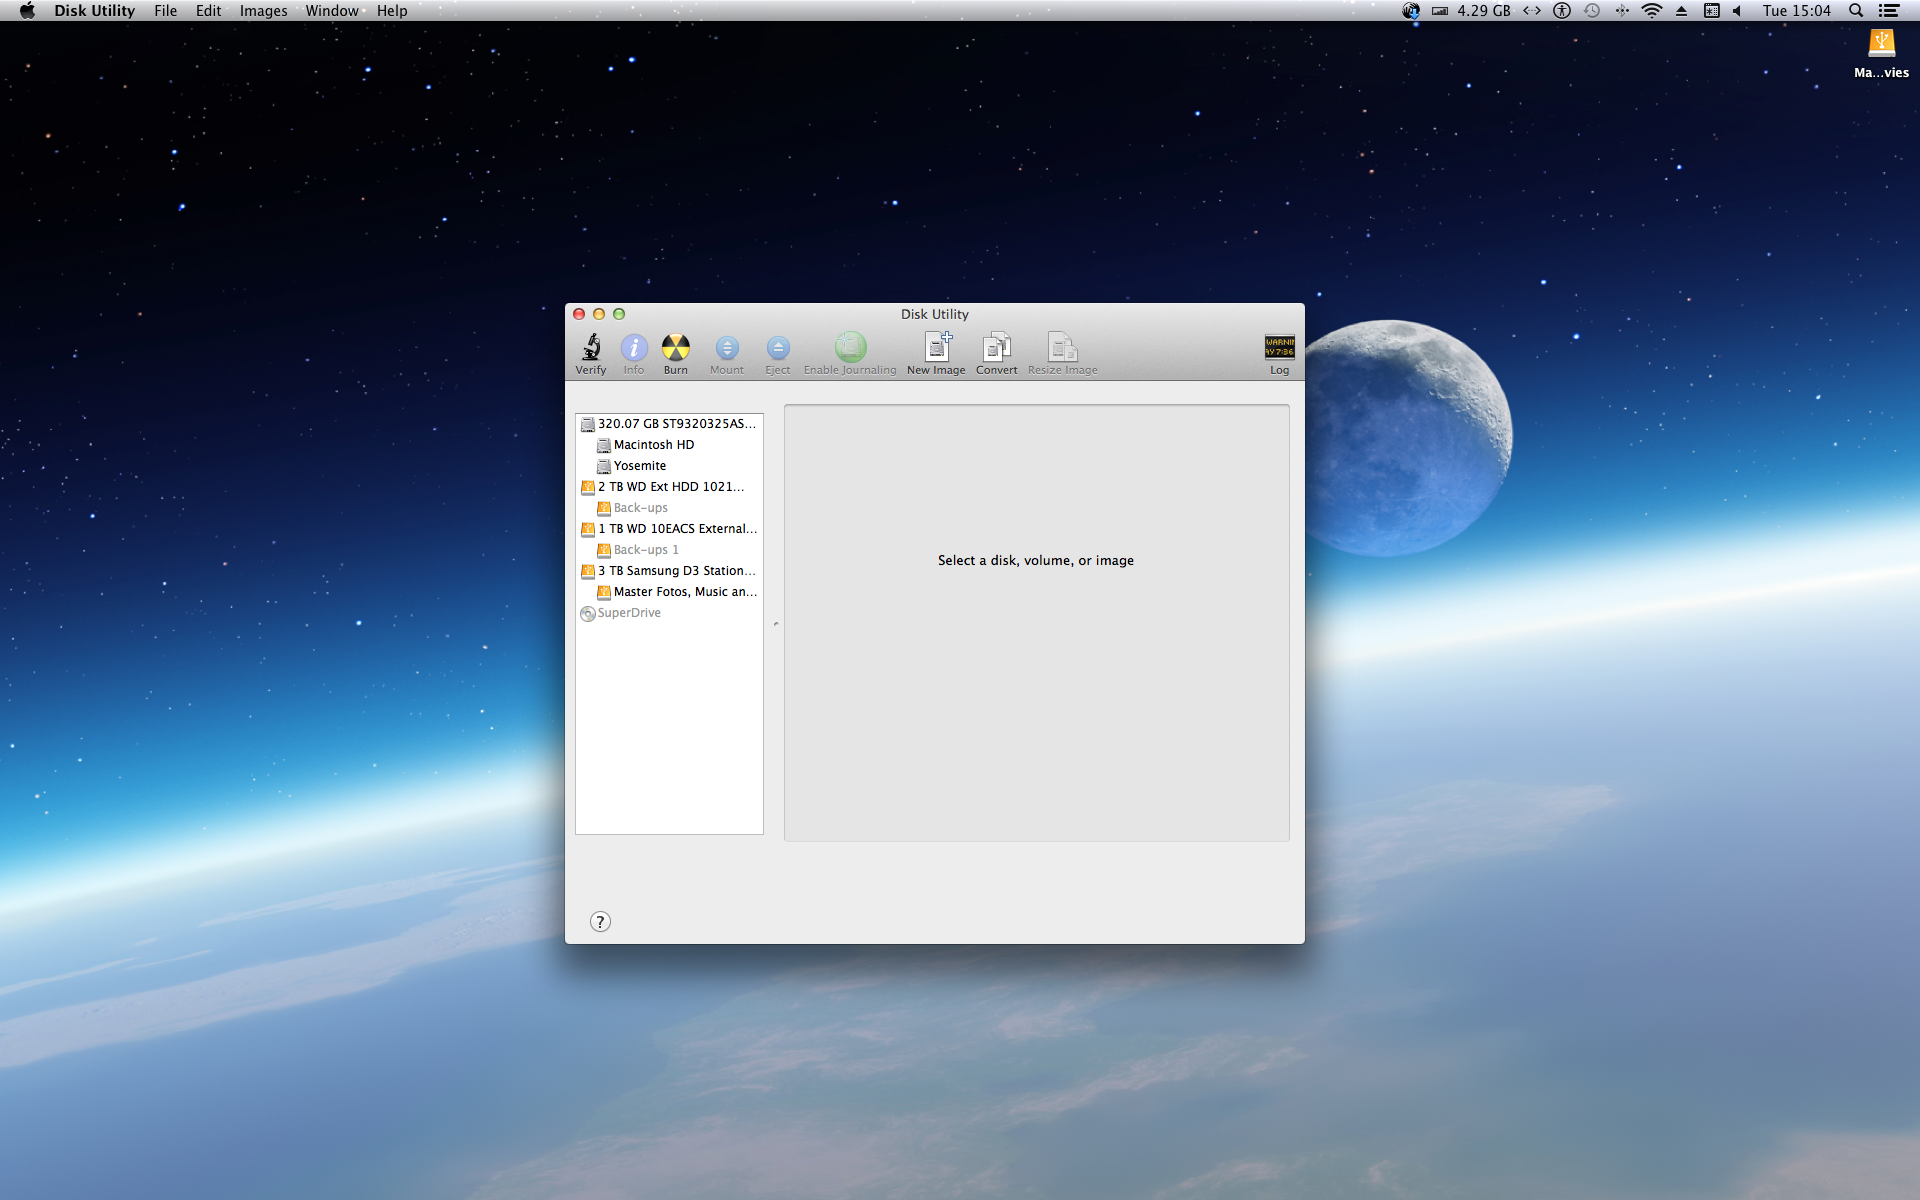The height and width of the screenshot is (1200, 1920).
Task: Open Info from the toolbar
Action: [x=634, y=348]
